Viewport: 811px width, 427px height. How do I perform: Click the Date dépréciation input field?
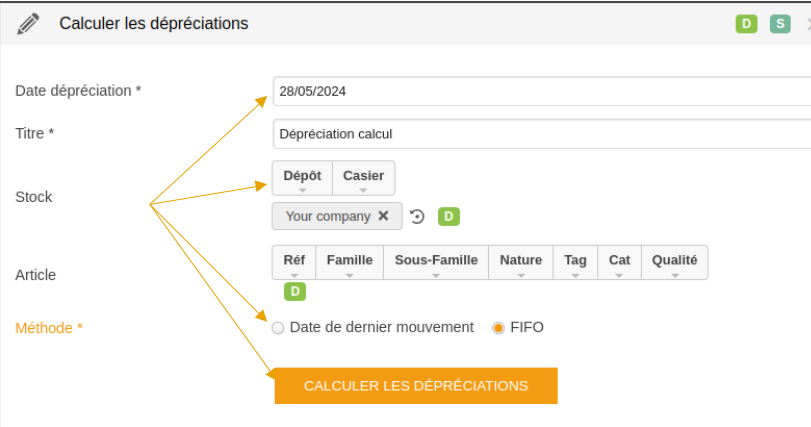point(542,91)
